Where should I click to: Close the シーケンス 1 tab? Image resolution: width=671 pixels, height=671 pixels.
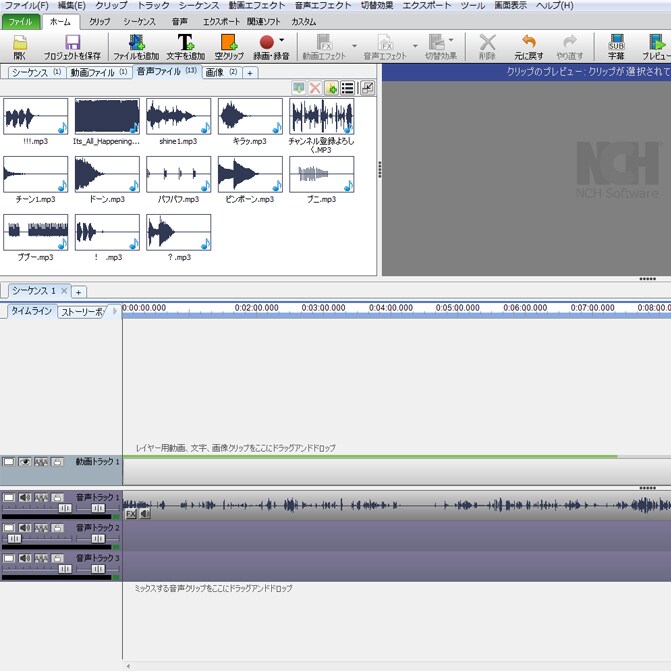pyautogui.click(x=64, y=291)
